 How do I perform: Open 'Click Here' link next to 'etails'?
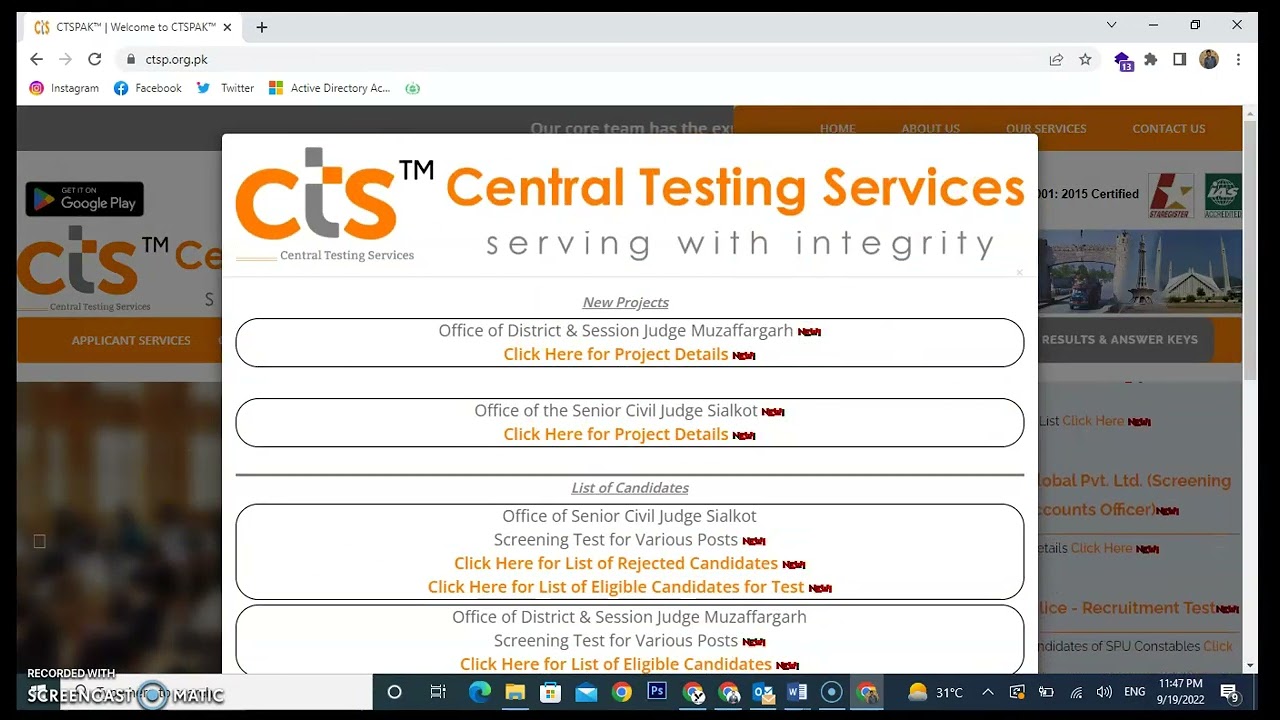(1102, 548)
